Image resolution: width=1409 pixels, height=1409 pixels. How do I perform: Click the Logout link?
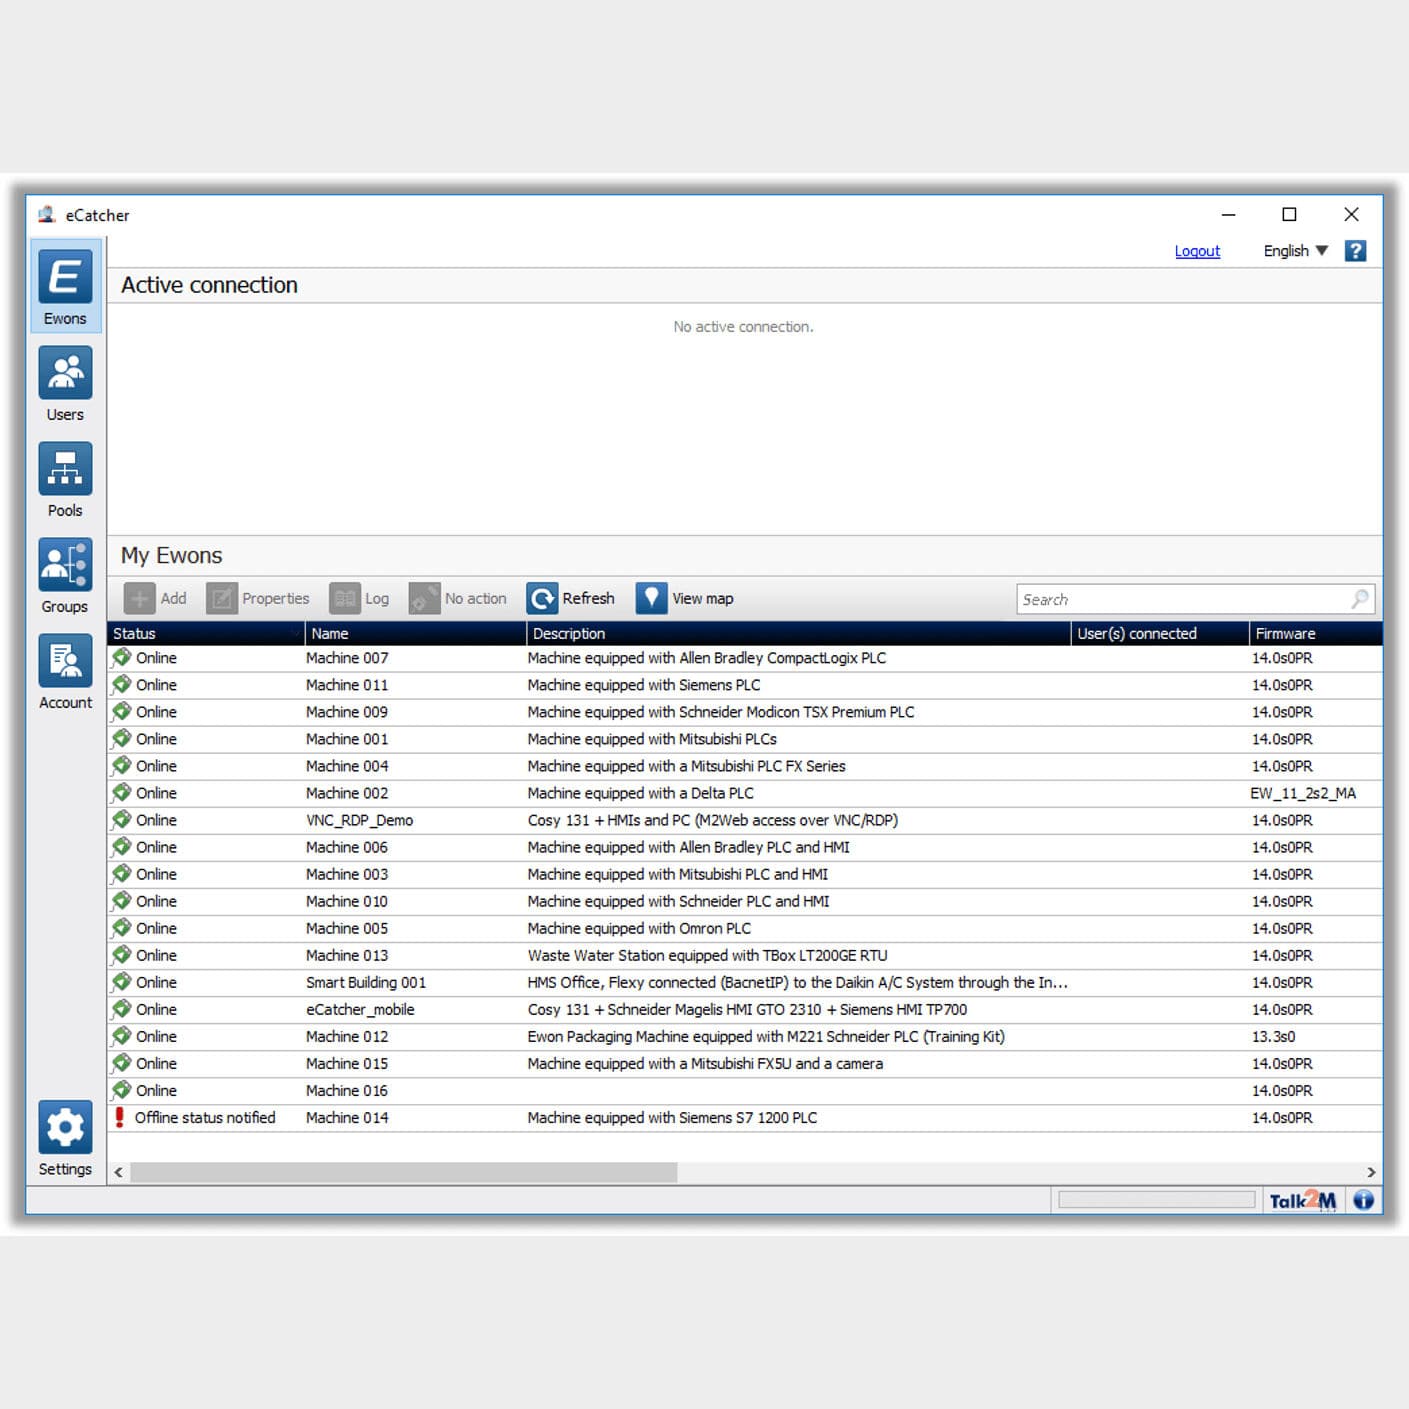tap(1197, 250)
